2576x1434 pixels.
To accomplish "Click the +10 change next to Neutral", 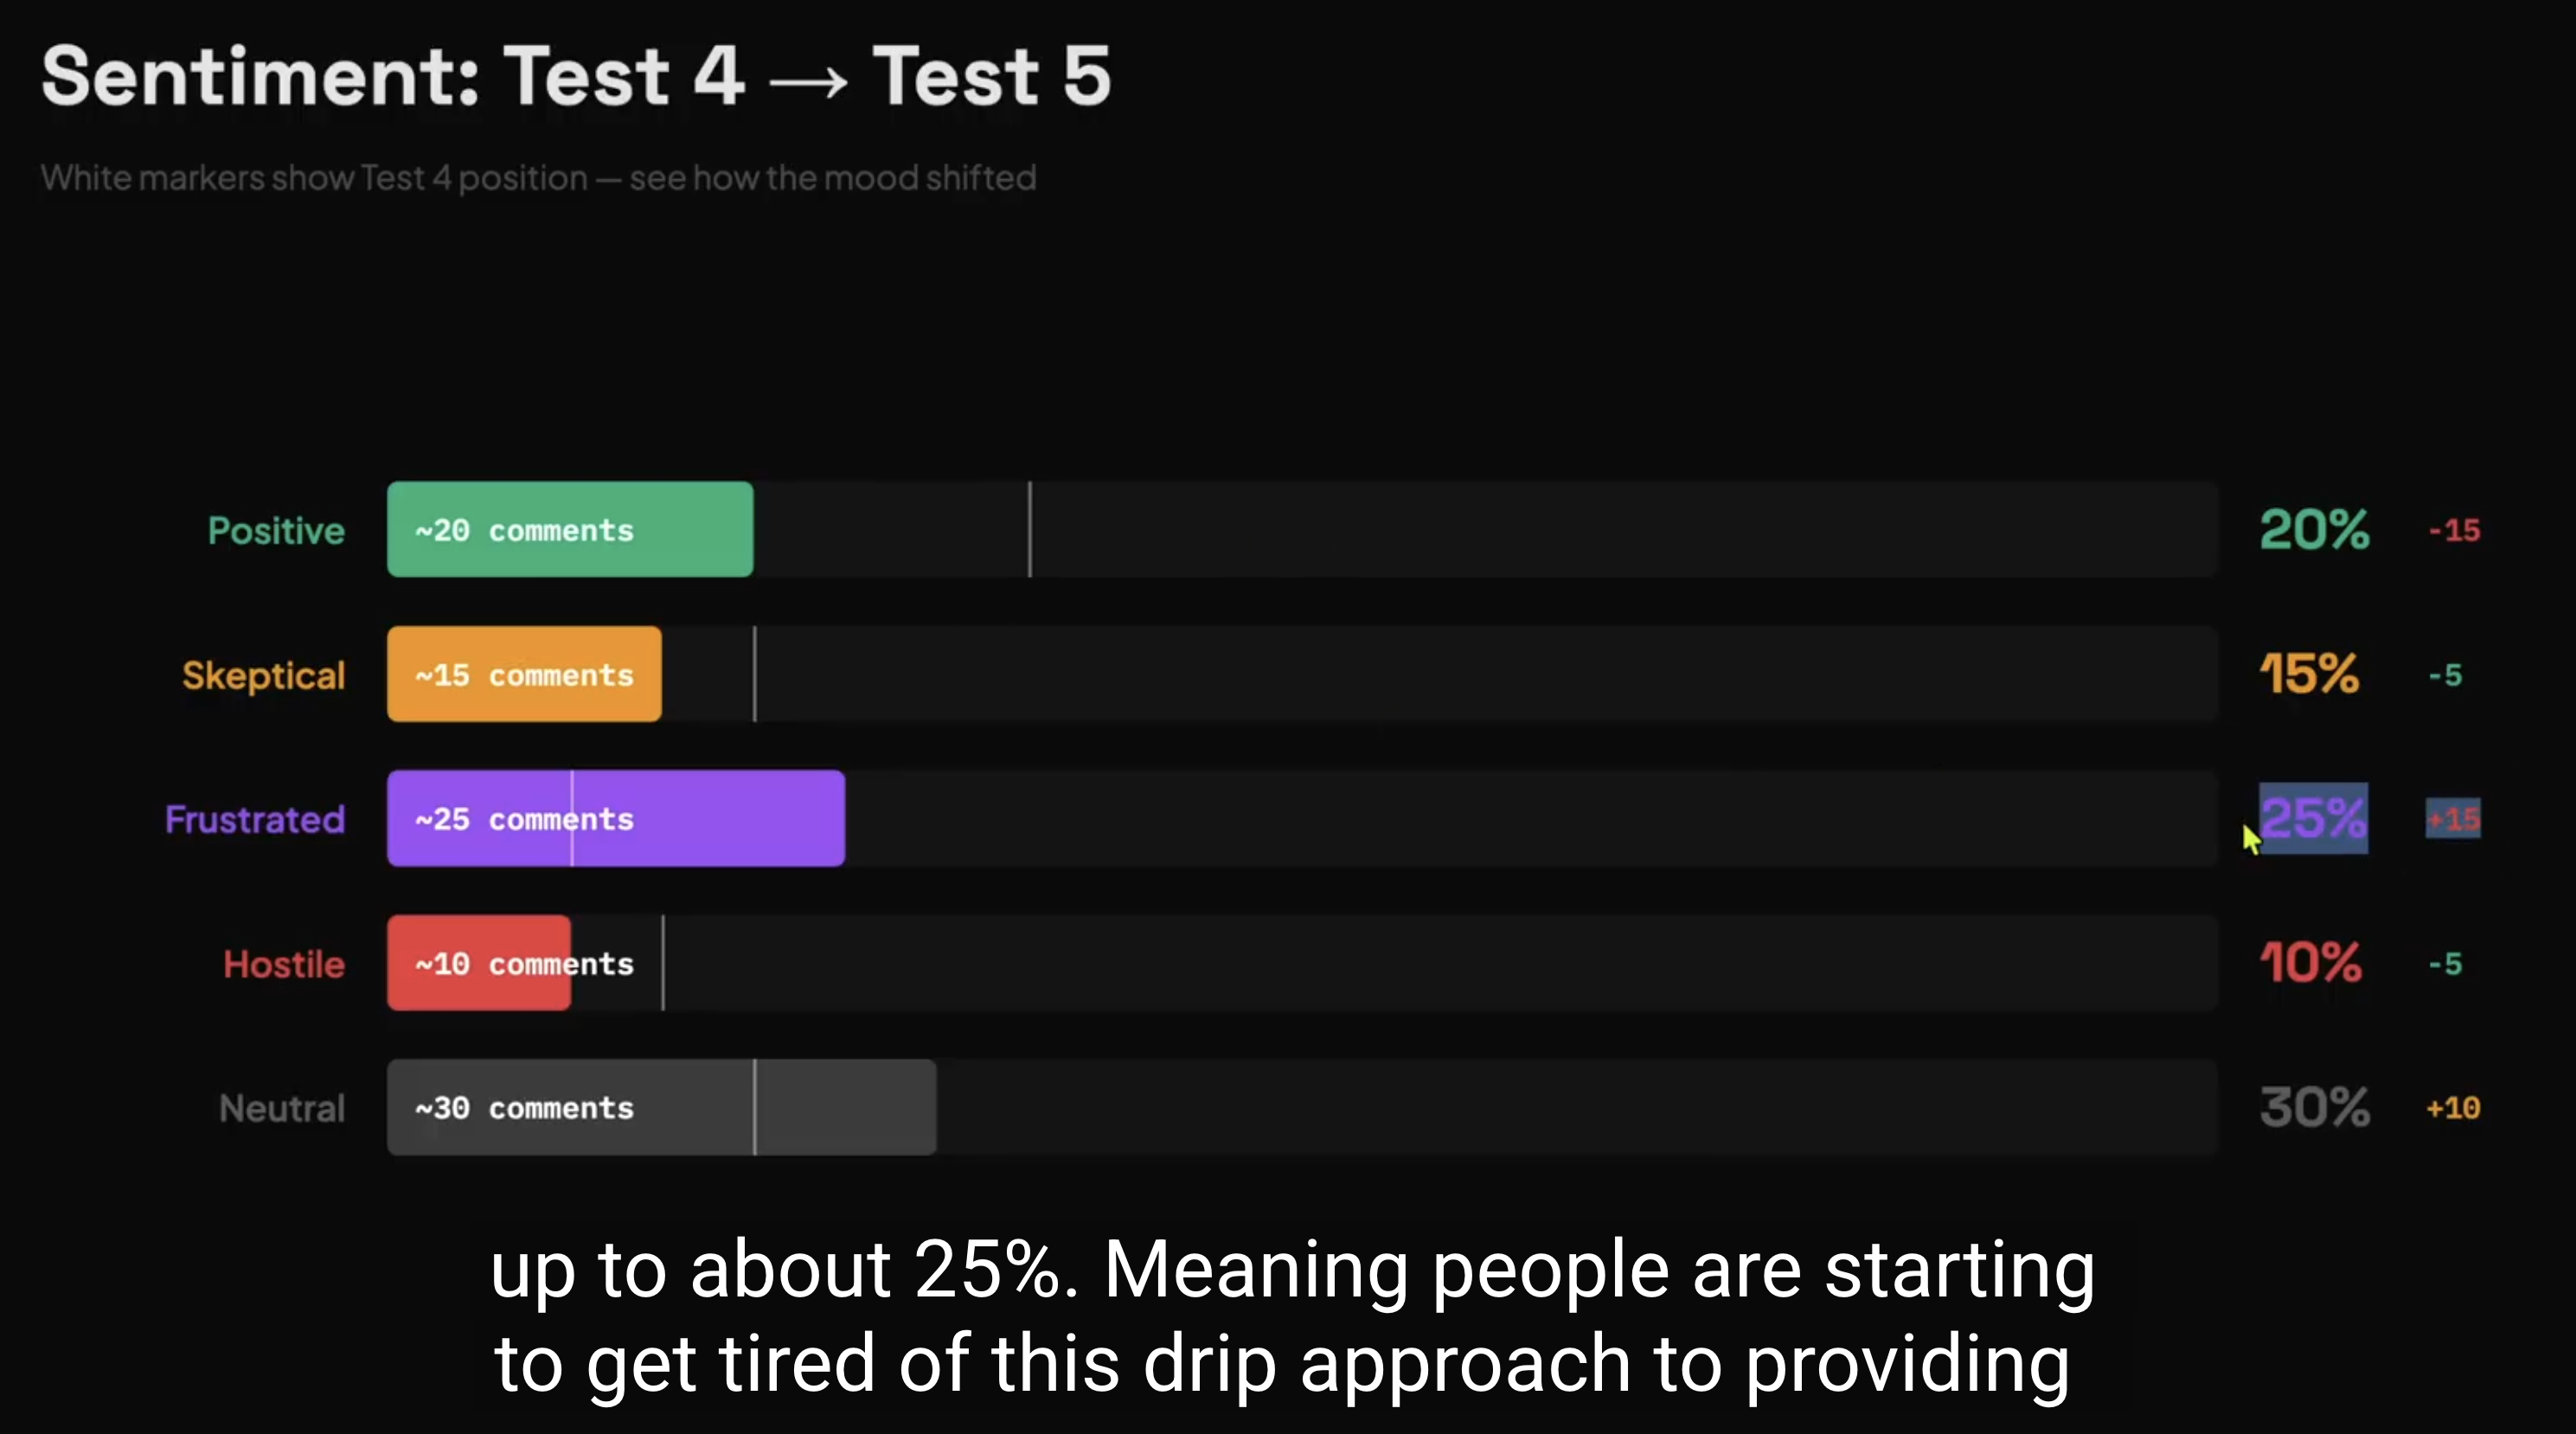I will coord(2453,1108).
